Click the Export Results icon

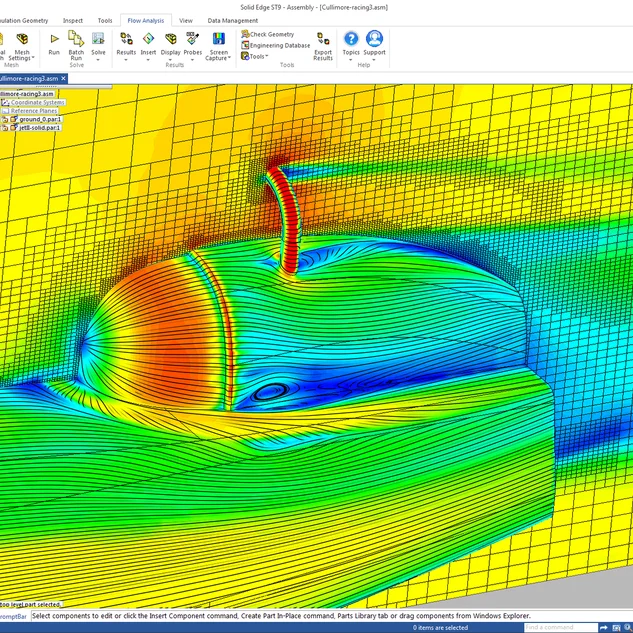click(323, 39)
